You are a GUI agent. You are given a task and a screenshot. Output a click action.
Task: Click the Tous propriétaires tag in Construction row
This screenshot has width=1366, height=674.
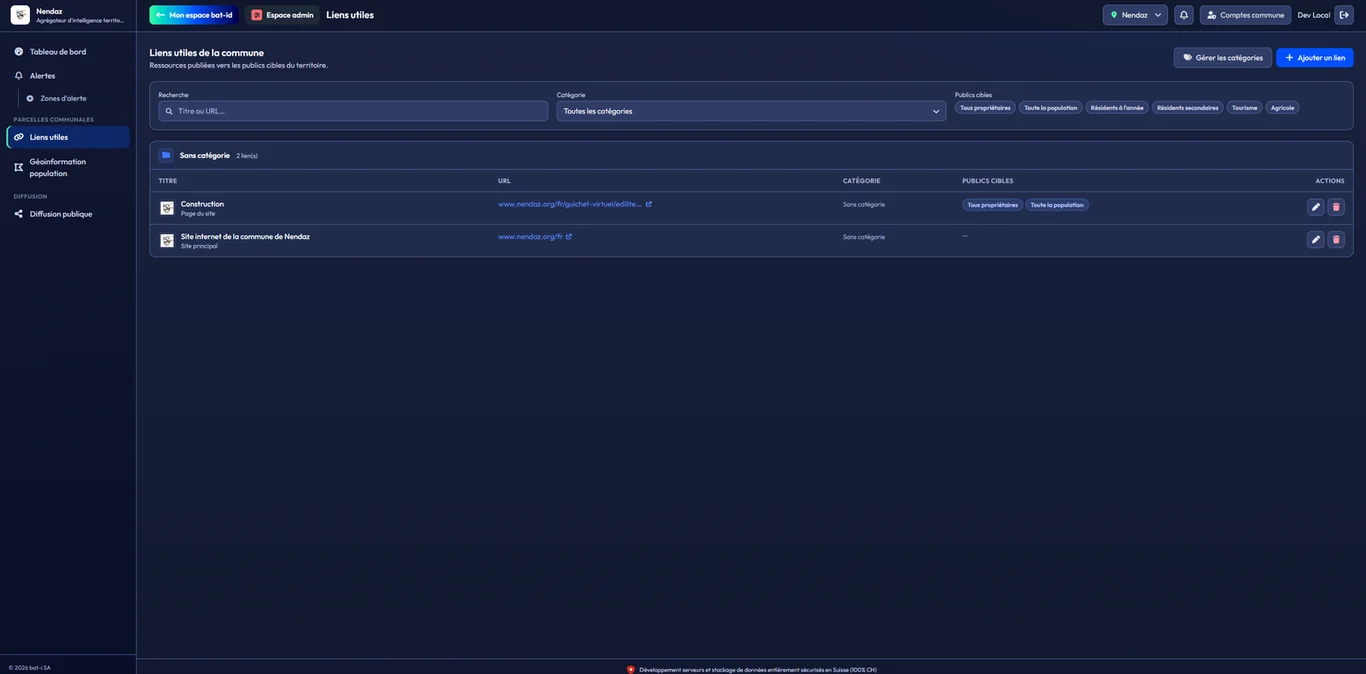pos(992,205)
